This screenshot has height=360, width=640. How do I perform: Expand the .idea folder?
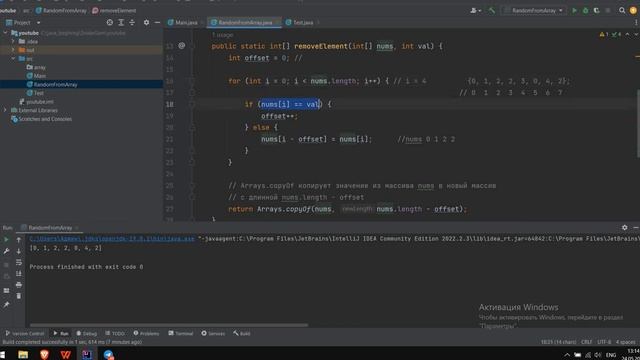(x=13, y=42)
